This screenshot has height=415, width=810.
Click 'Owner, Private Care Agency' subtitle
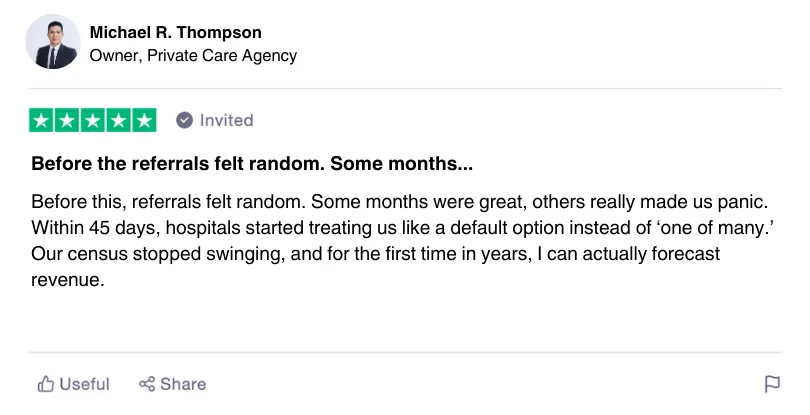pyautogui.click(x=193, y=56)
